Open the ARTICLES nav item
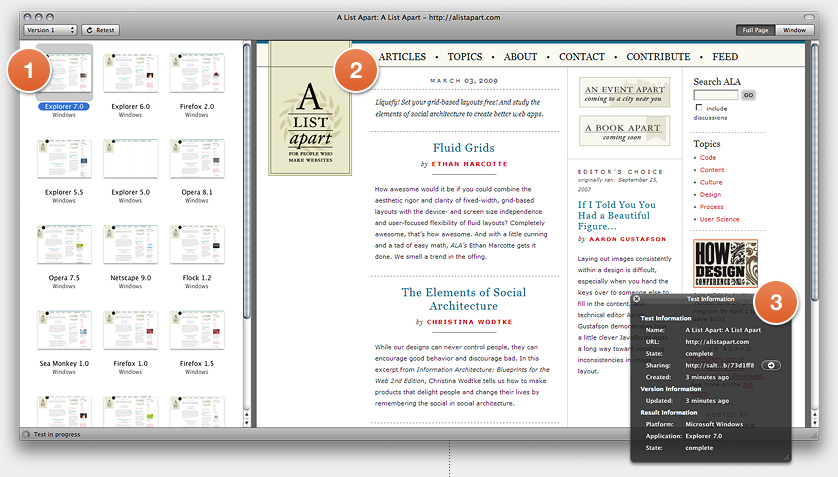838x477 pixels. 402,57
